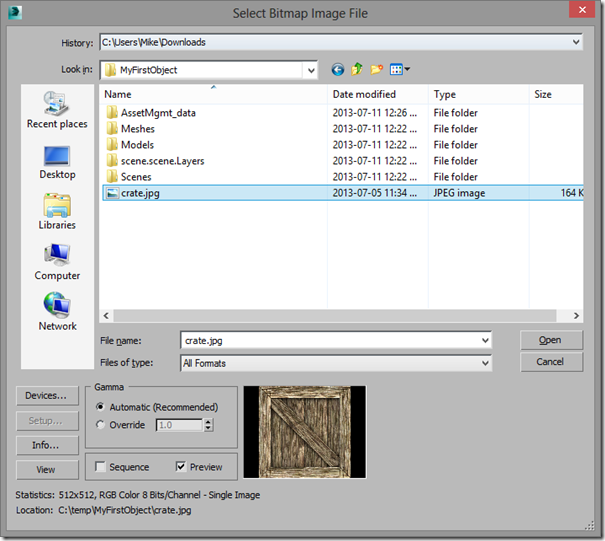This screenshot has width=605, height=541.
Task: Click the Back navigation arrow icon
Action: 338,70
